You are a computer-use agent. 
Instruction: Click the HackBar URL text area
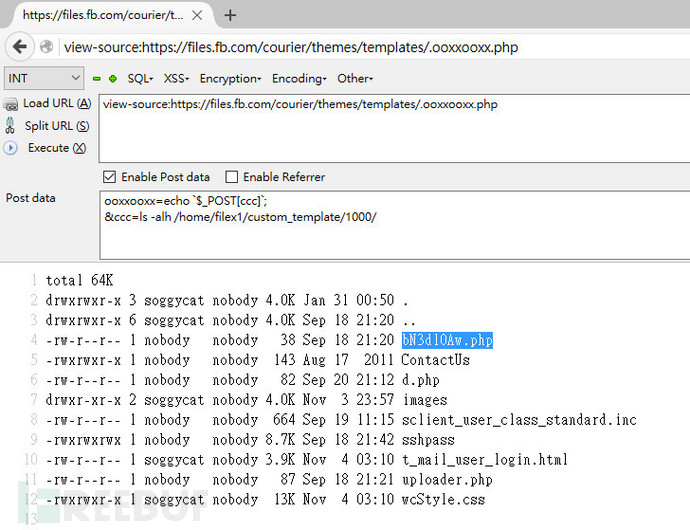point(394,129)
